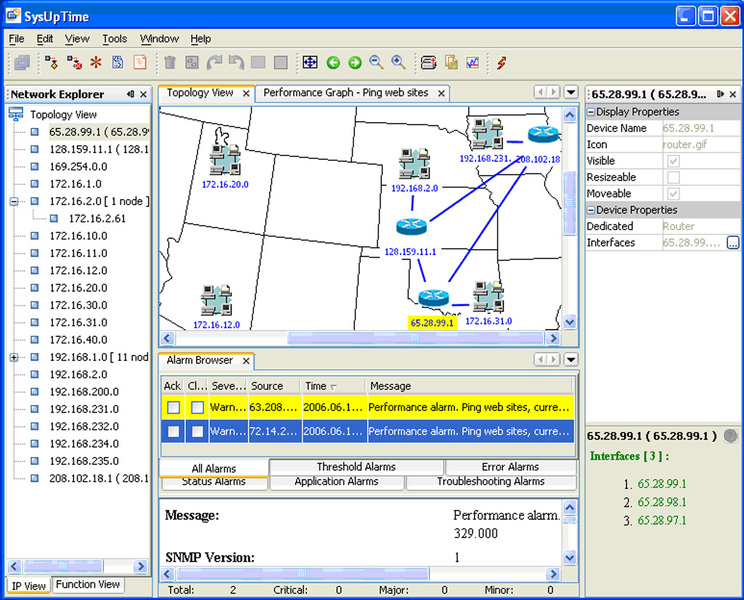Collapse the Display Properties section

coord(591,112)
